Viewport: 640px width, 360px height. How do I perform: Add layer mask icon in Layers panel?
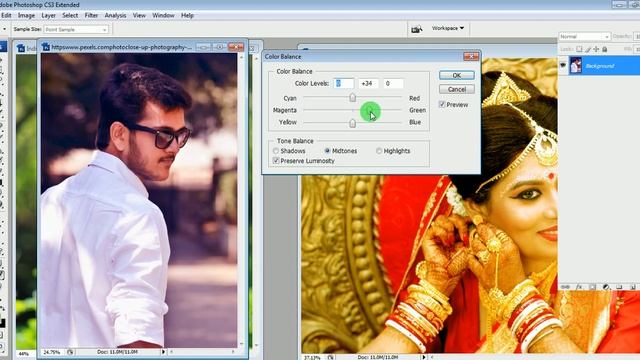(x=592, y=287)
